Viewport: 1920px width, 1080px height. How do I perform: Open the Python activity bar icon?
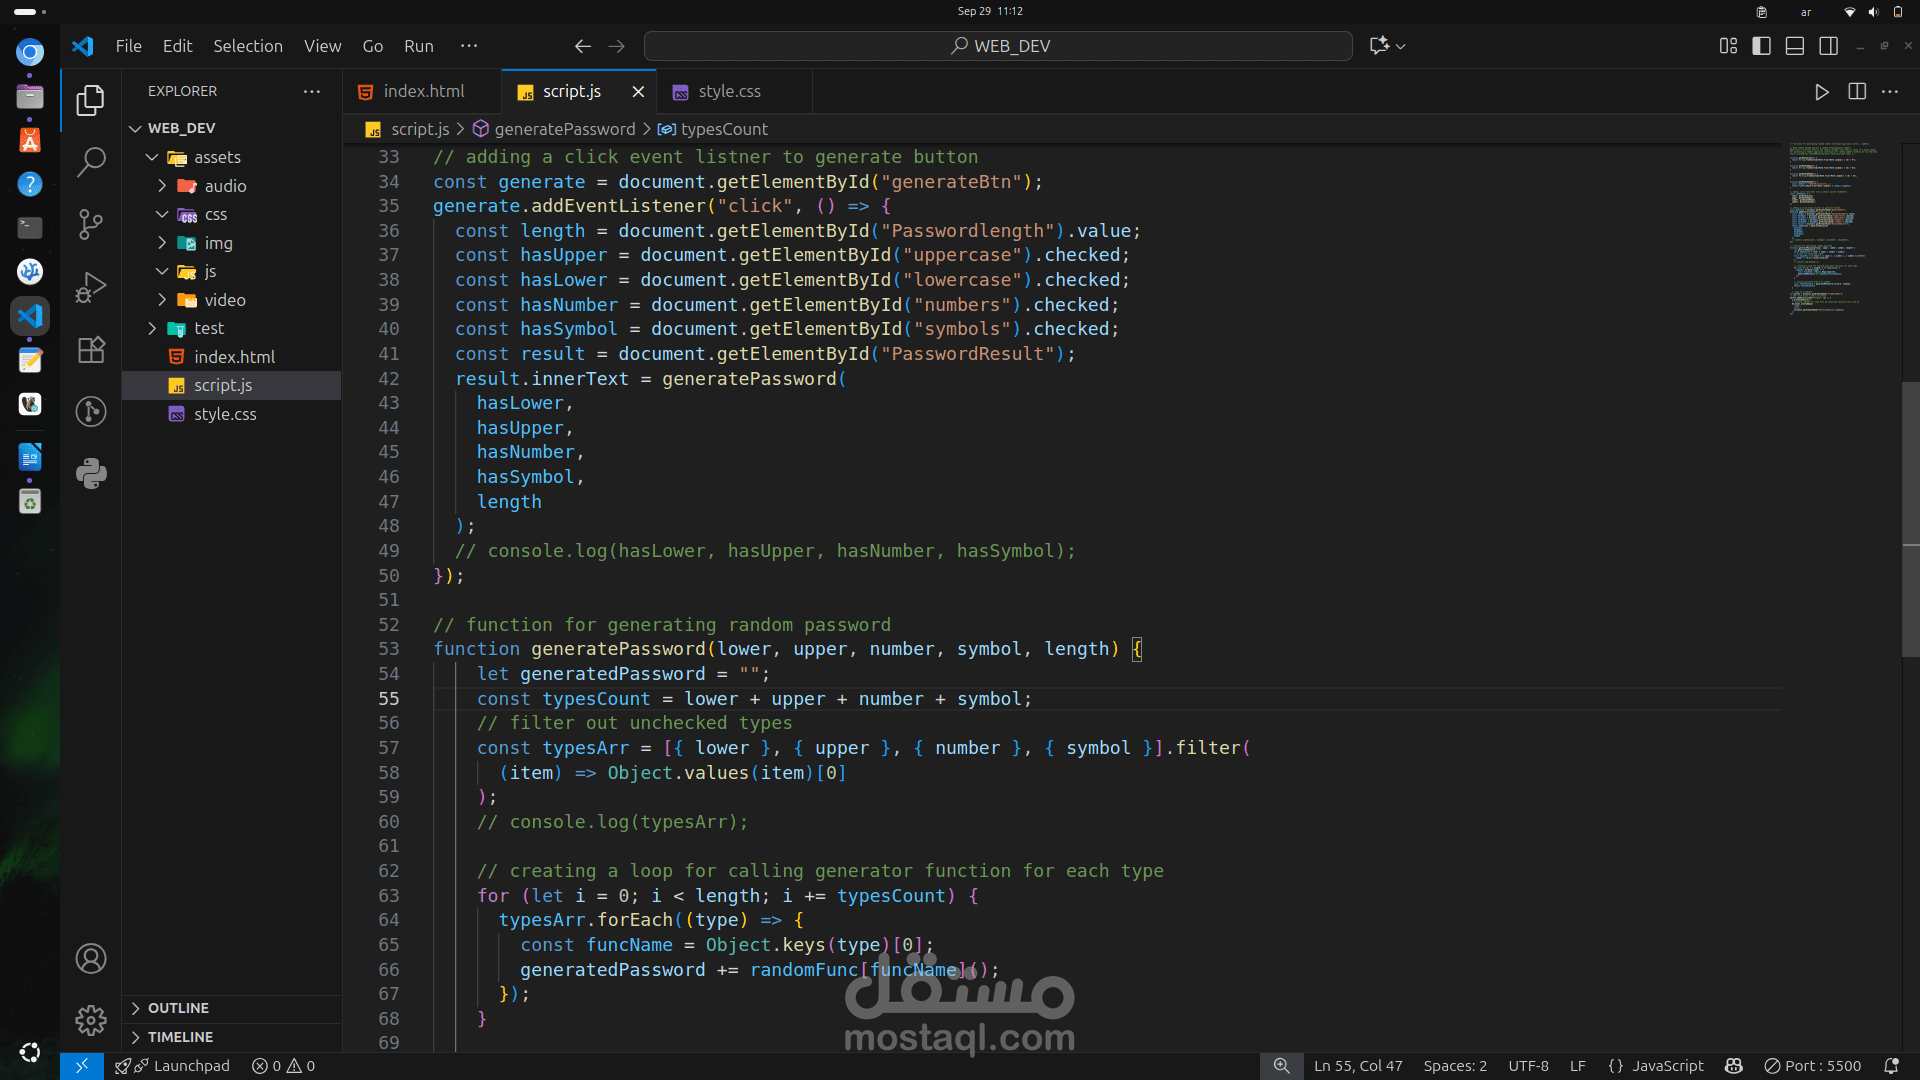pyautogui.click(x=91, y=473)
